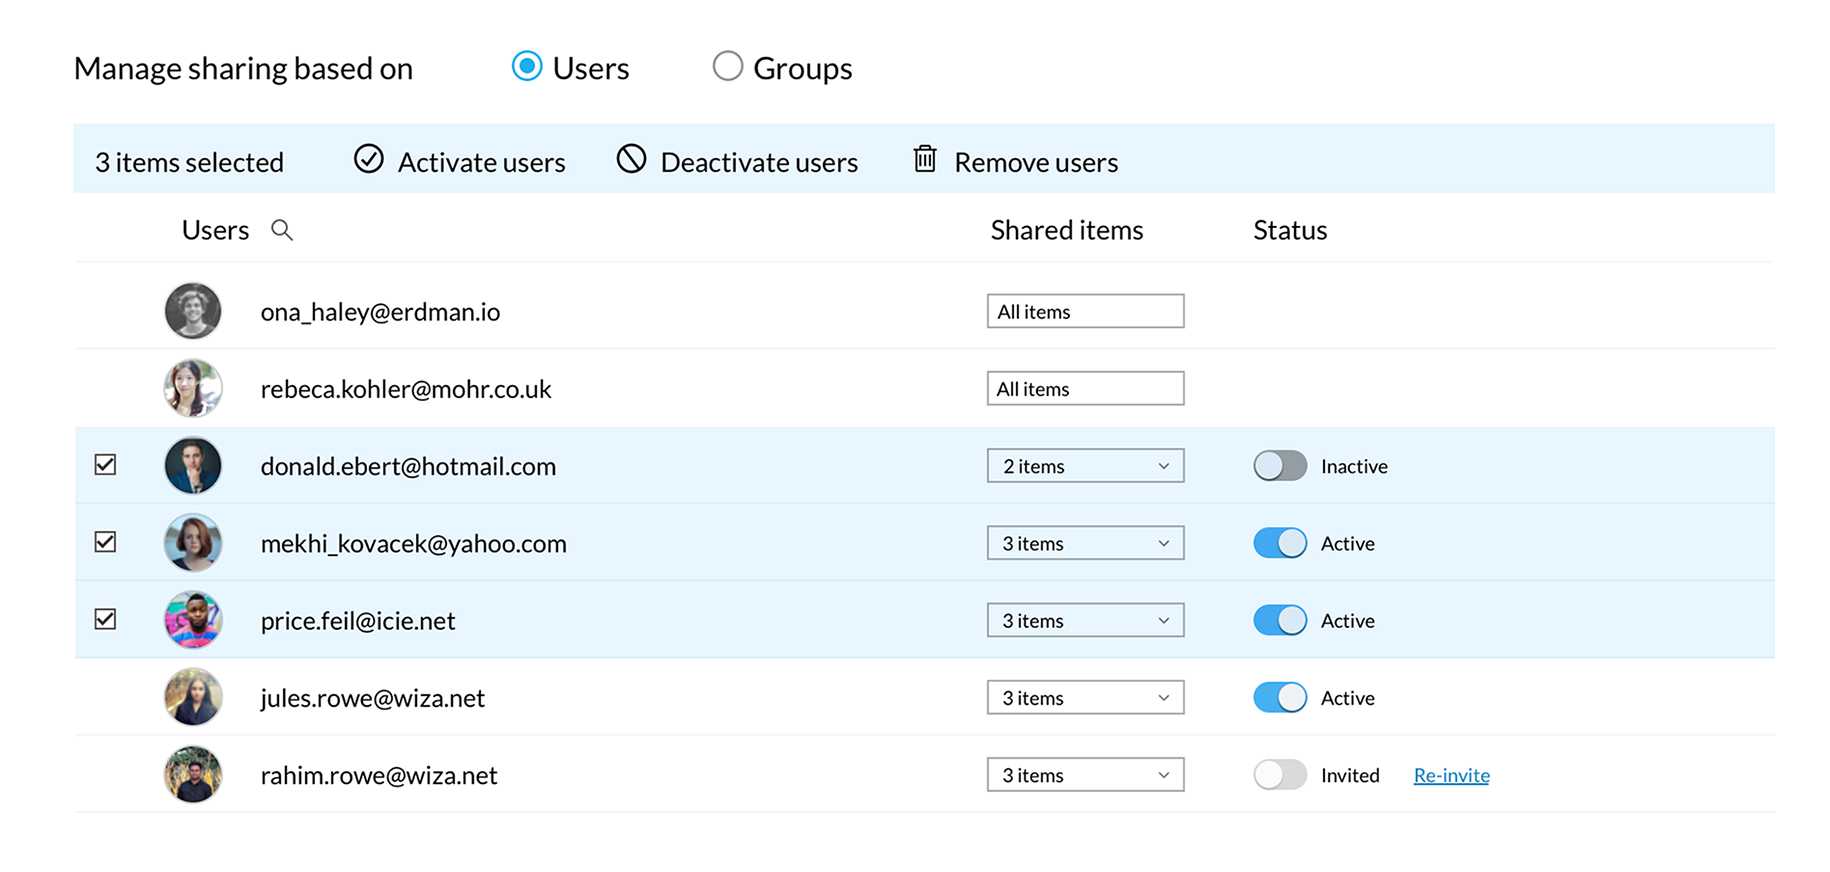The image size is (1830, 872).
Task: Click the rebeca.kohler@mohr.co.uk email address
Action: click(406, 389)
